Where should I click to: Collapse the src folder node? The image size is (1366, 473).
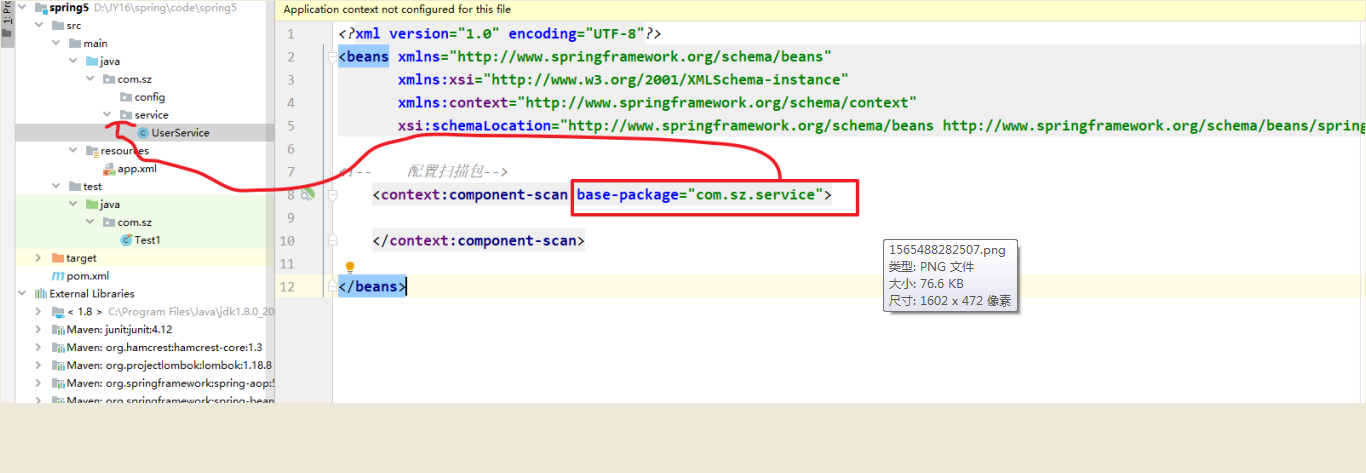(x=39, y=26)
